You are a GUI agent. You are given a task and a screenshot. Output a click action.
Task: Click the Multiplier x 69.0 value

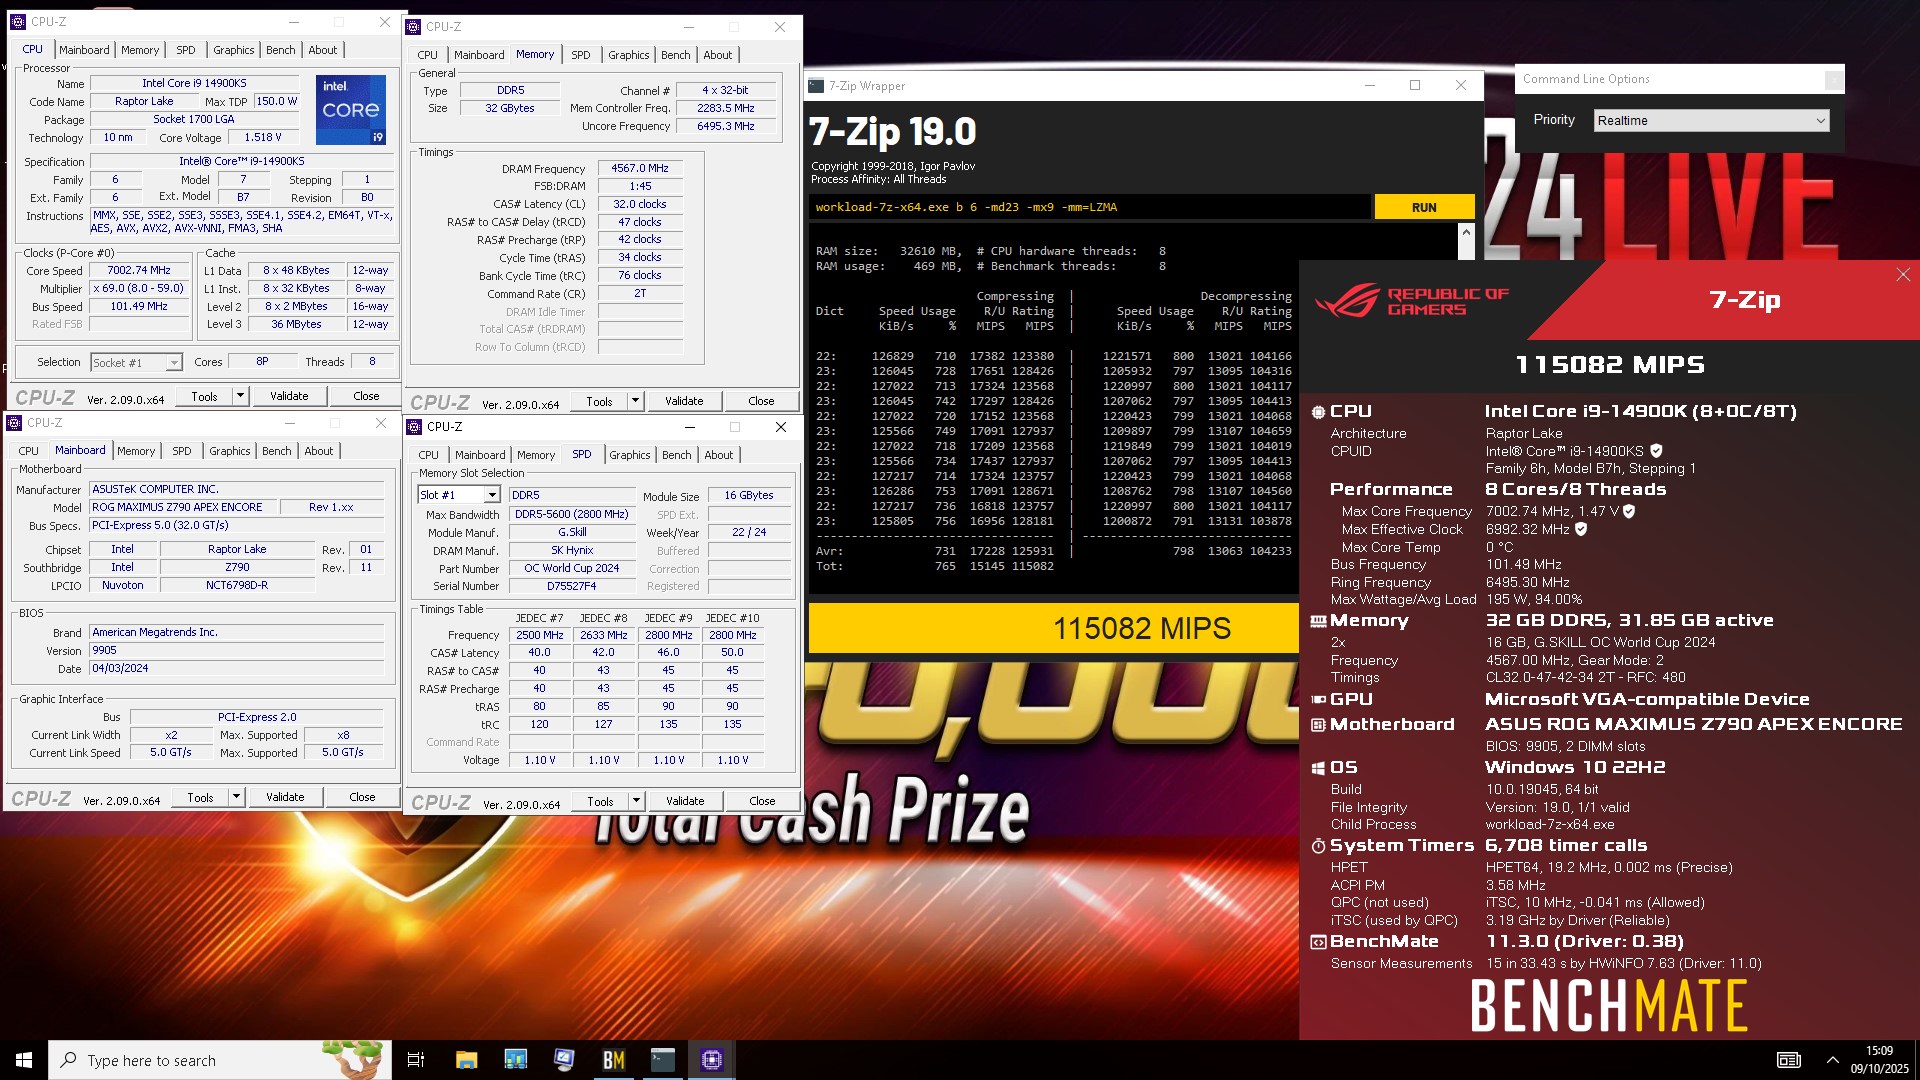click(139, 288)
